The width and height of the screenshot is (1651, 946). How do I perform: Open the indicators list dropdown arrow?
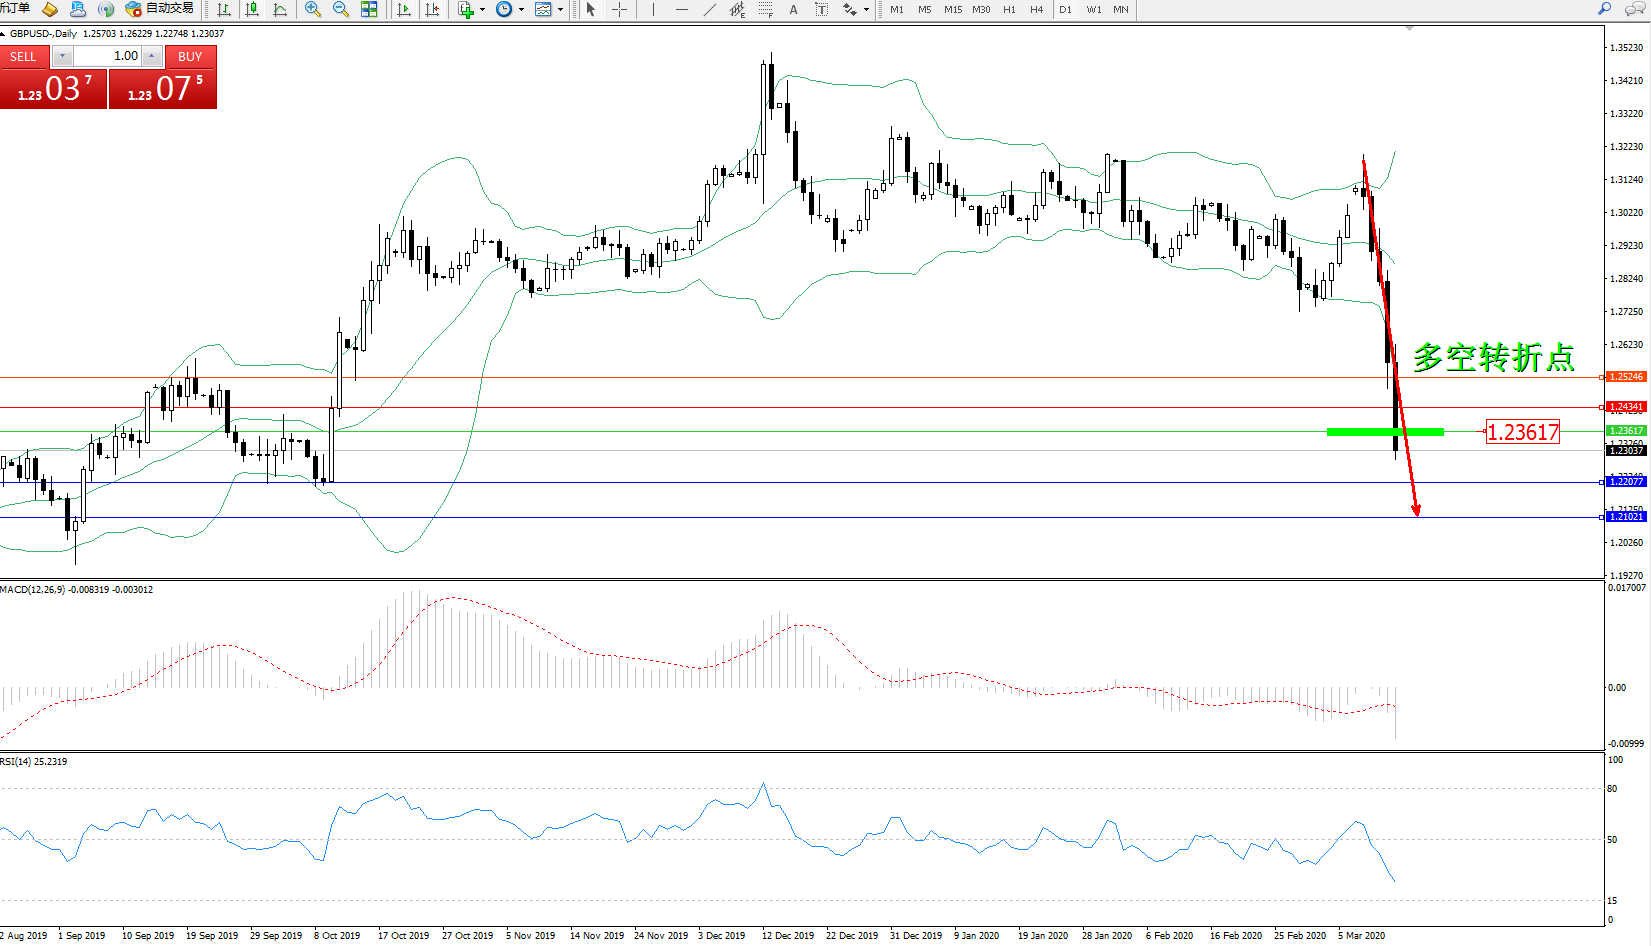pyautogui.click(x=482, y=10)
